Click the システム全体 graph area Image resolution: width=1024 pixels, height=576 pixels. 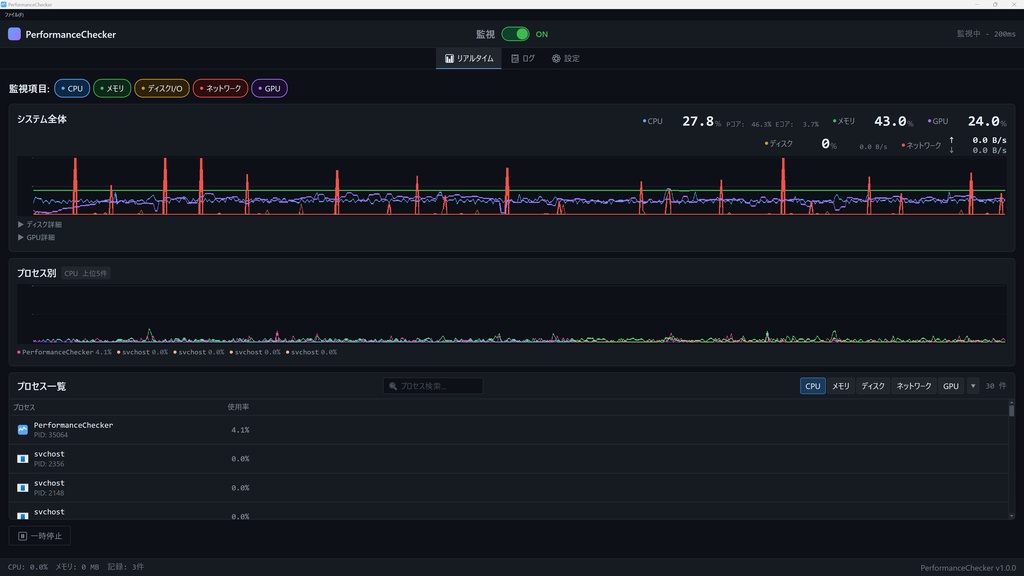pyautogui.click(x=511, y=185)
